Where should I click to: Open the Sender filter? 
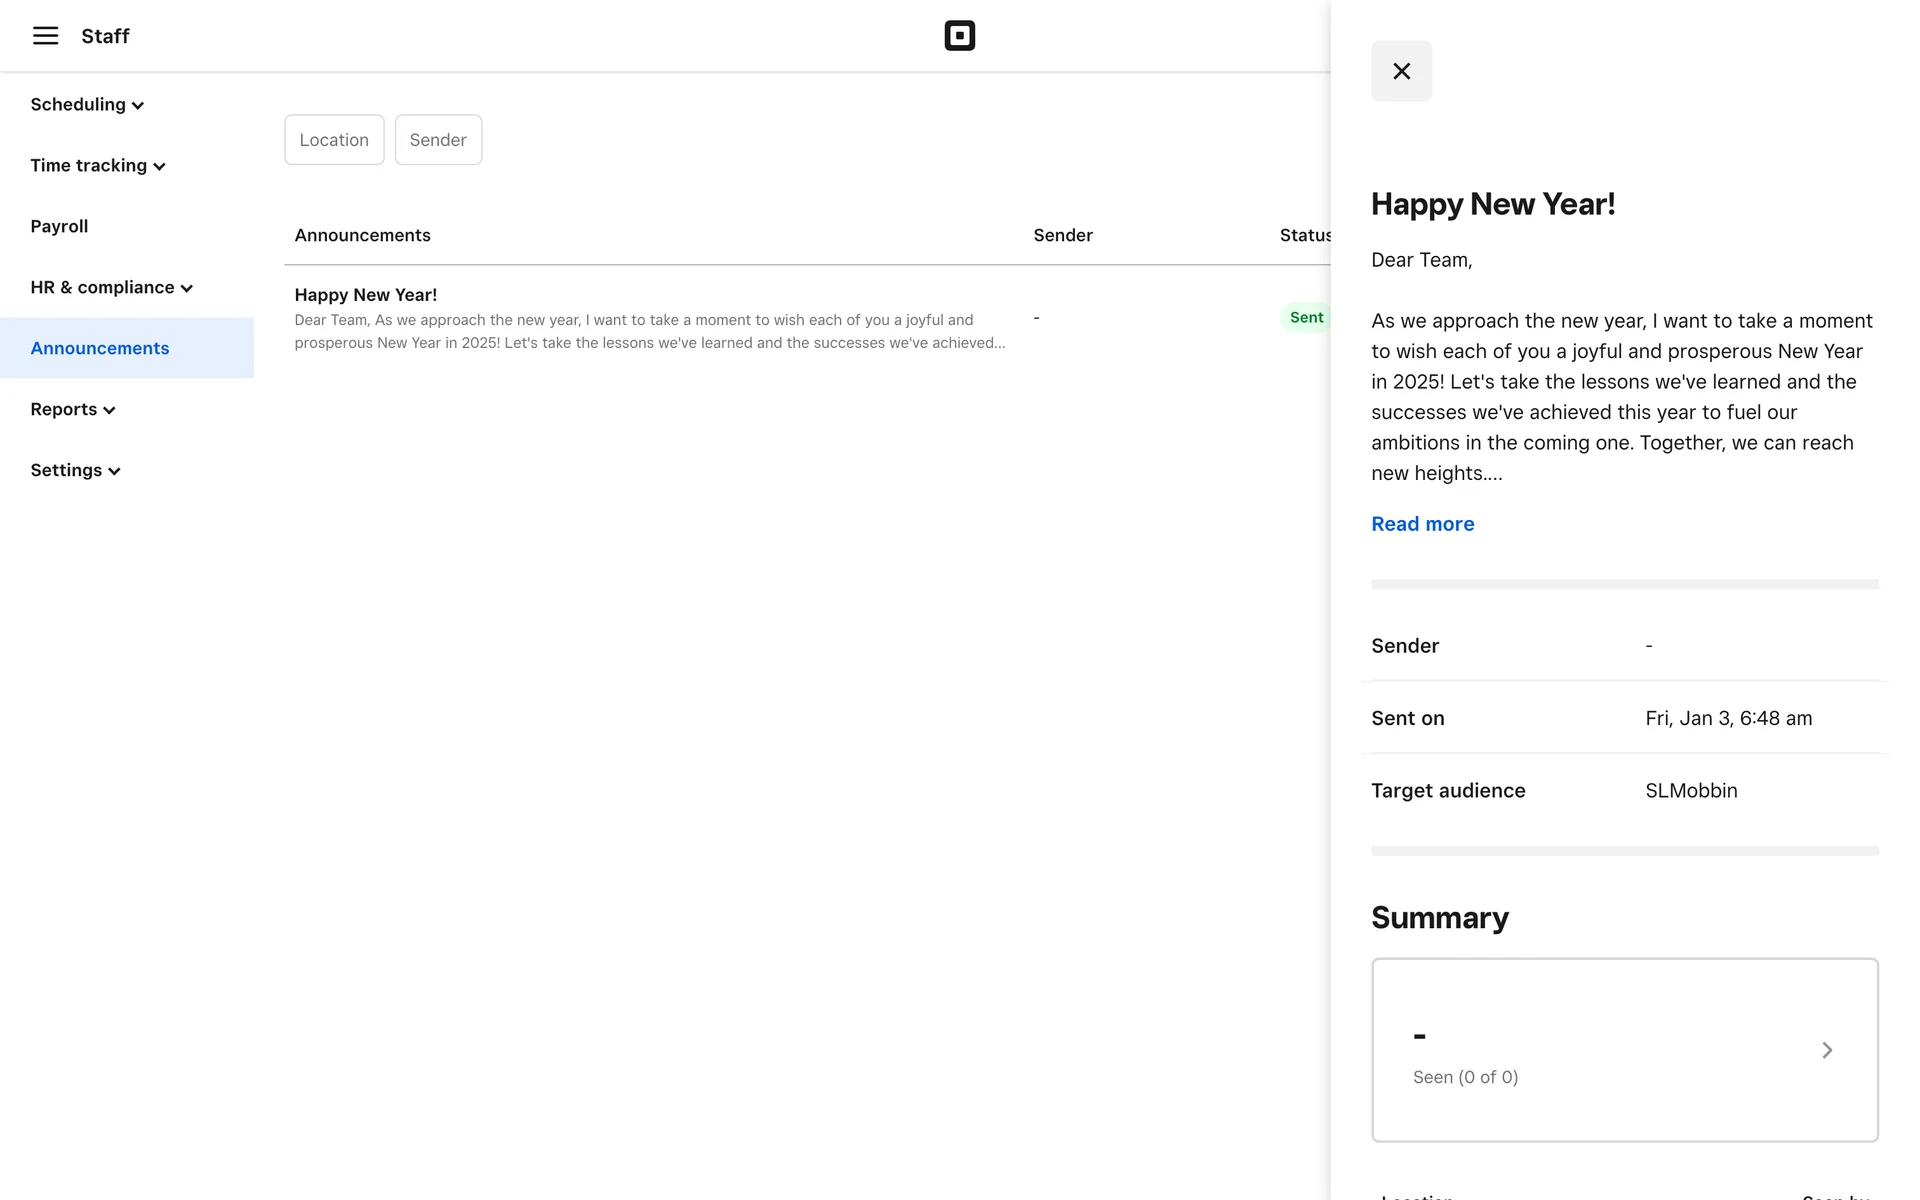pos(438,140)
